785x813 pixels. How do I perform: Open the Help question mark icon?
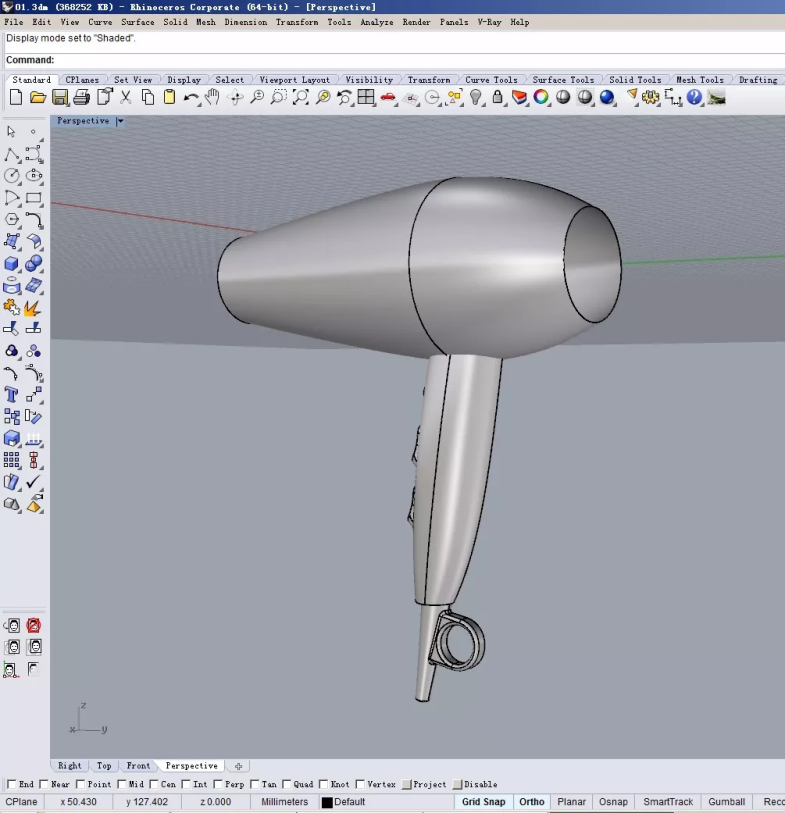pyautogui.click(x=694, y=97)
